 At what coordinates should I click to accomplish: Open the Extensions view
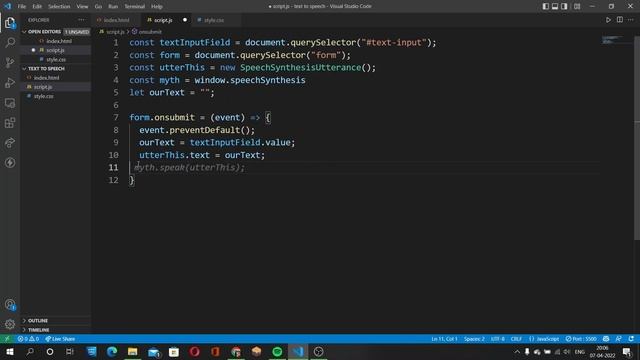click(10, 123)
